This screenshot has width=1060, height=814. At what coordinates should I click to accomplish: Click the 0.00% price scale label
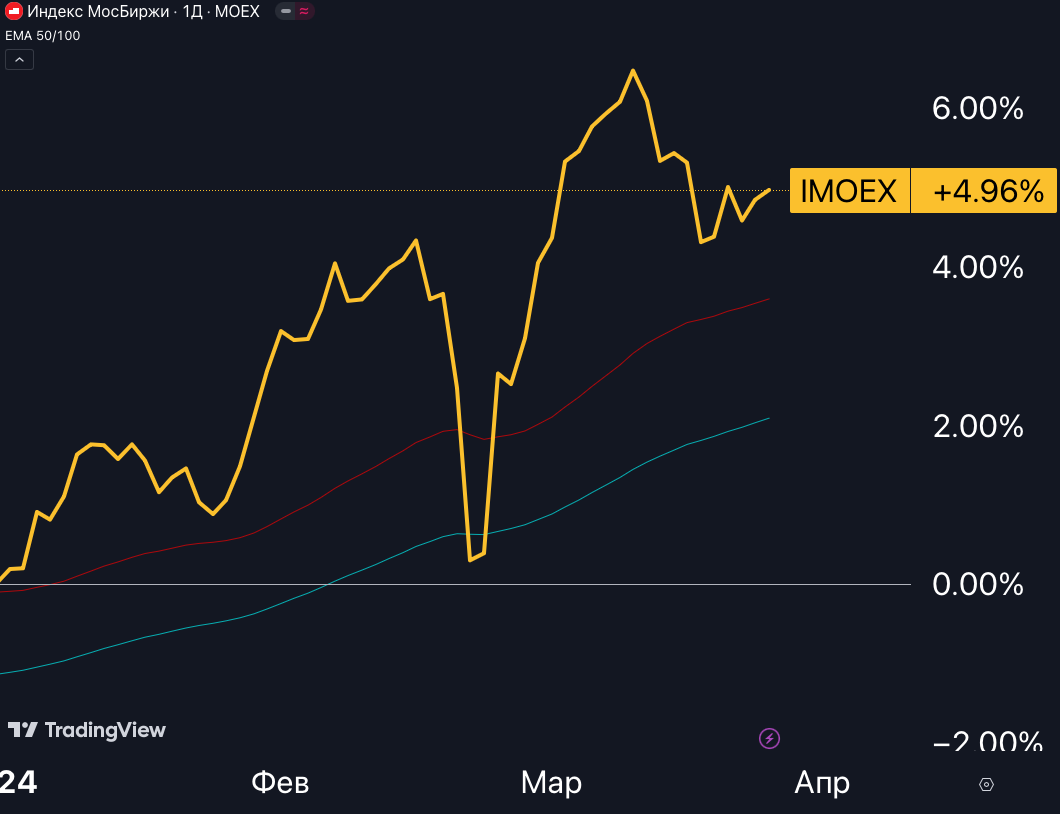[977, 584]
